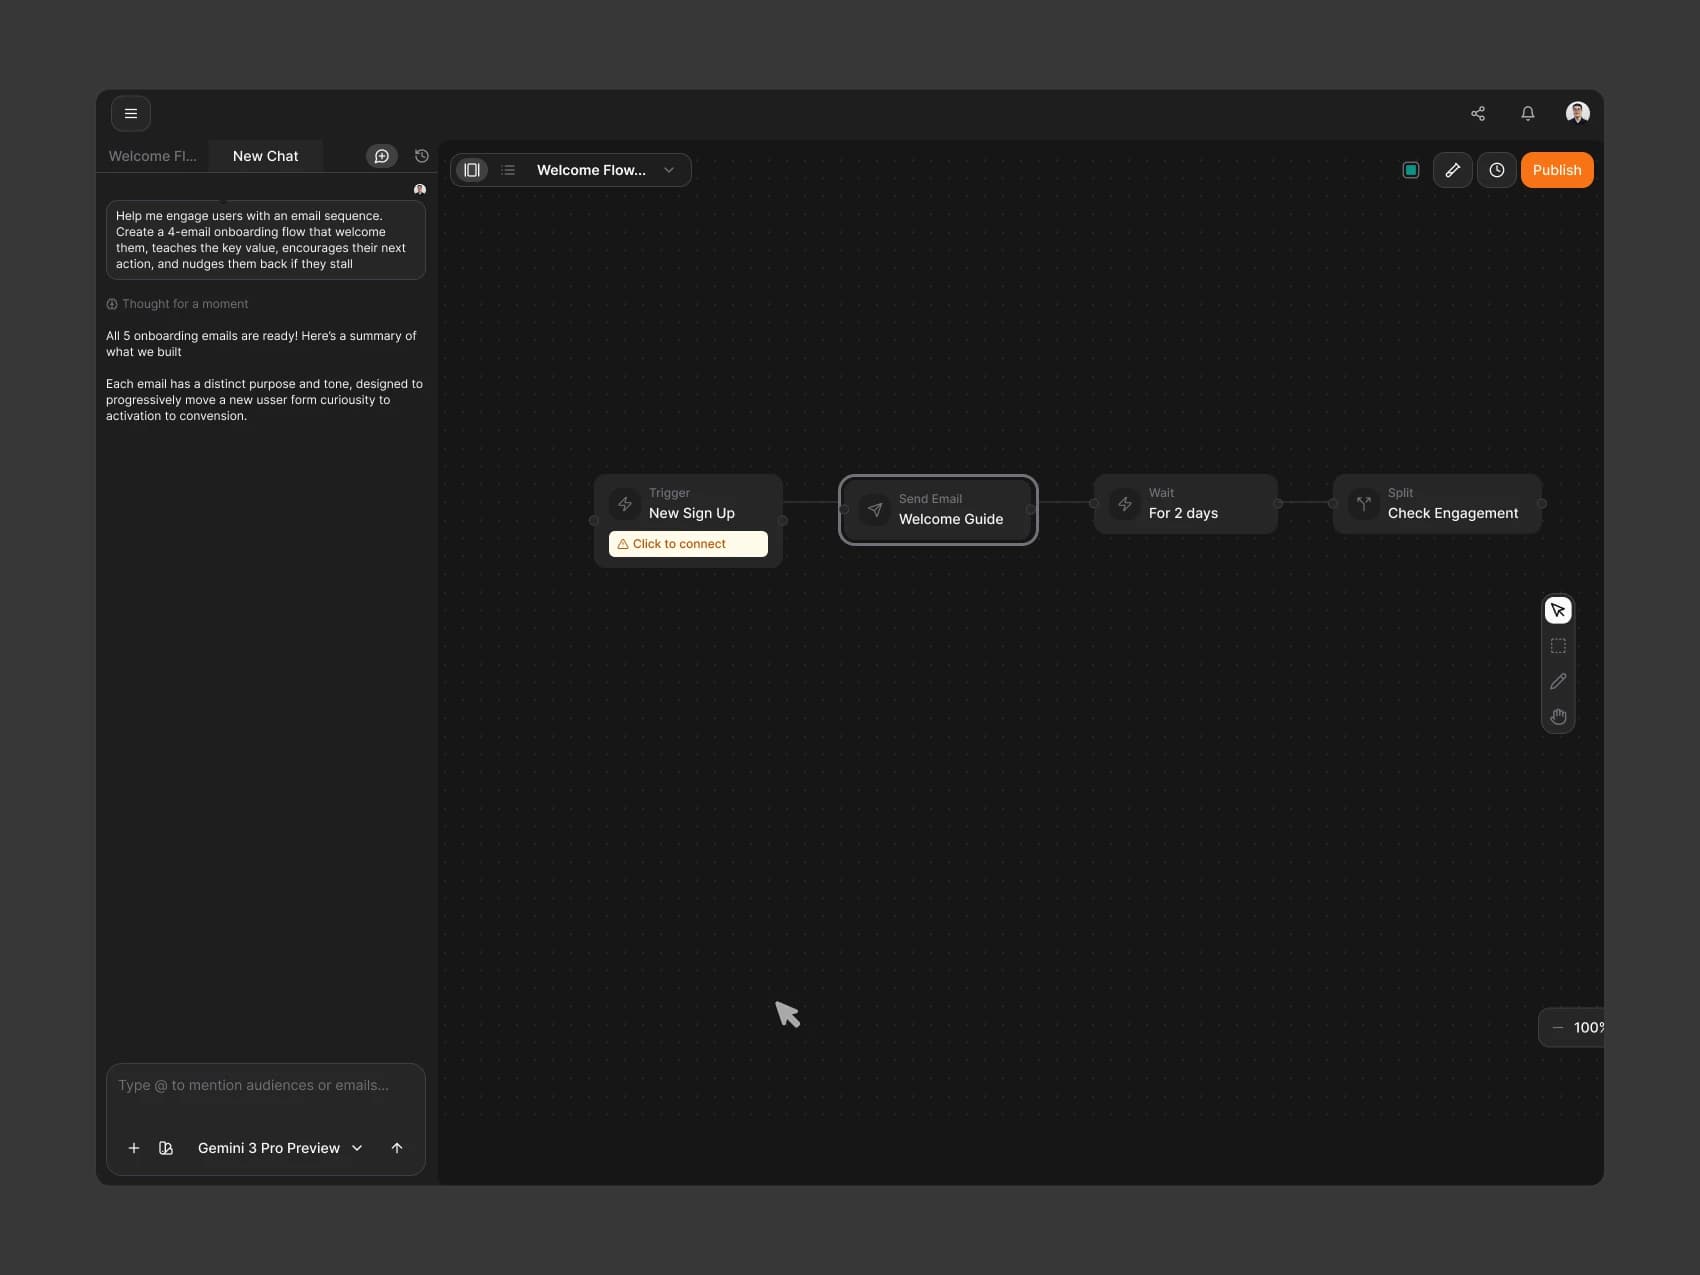Focus the chat message input field
This screenshot has width=1700, height=1275.
click(x=266, y=1086)
